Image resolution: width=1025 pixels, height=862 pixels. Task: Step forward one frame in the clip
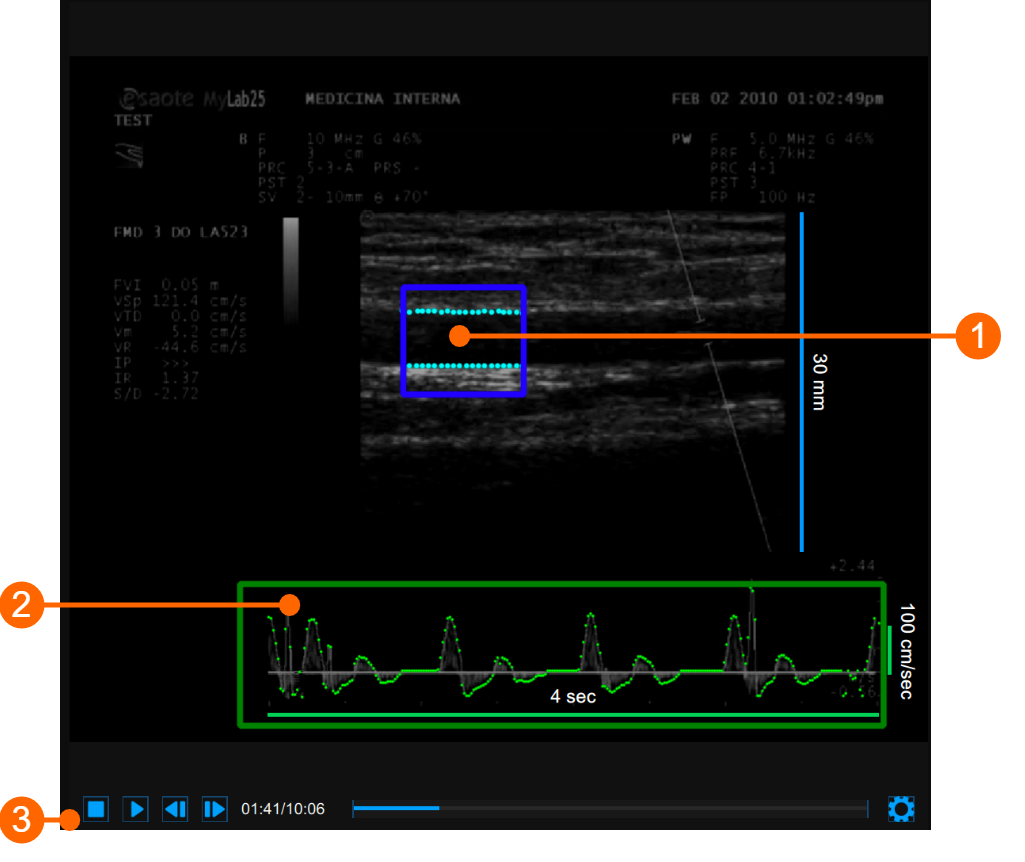tap(214, 809)
